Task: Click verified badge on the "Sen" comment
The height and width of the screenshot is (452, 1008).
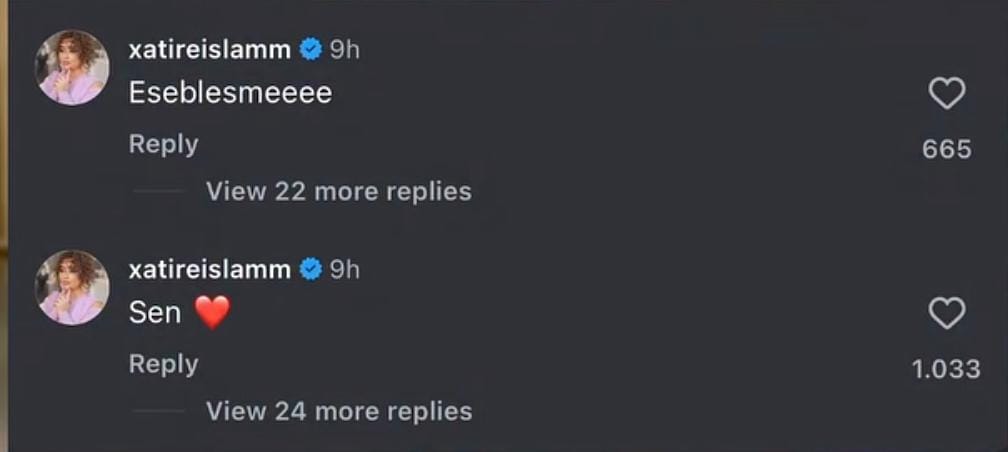Action: pyautogui.click(x=311, y=269)
